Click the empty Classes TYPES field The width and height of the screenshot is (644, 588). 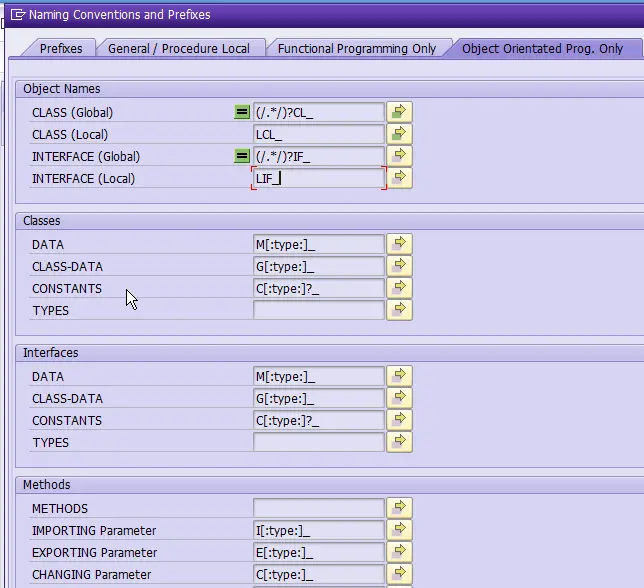coord(319,310)
